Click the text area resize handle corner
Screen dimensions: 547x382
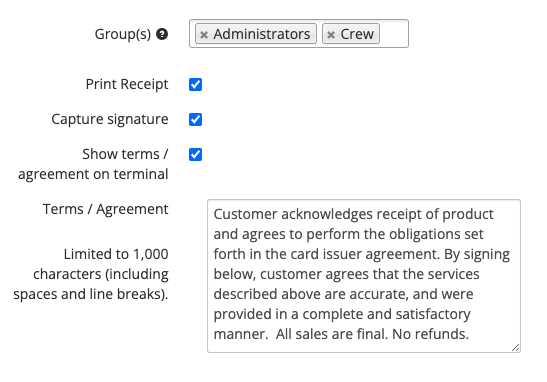coord(516,347)
